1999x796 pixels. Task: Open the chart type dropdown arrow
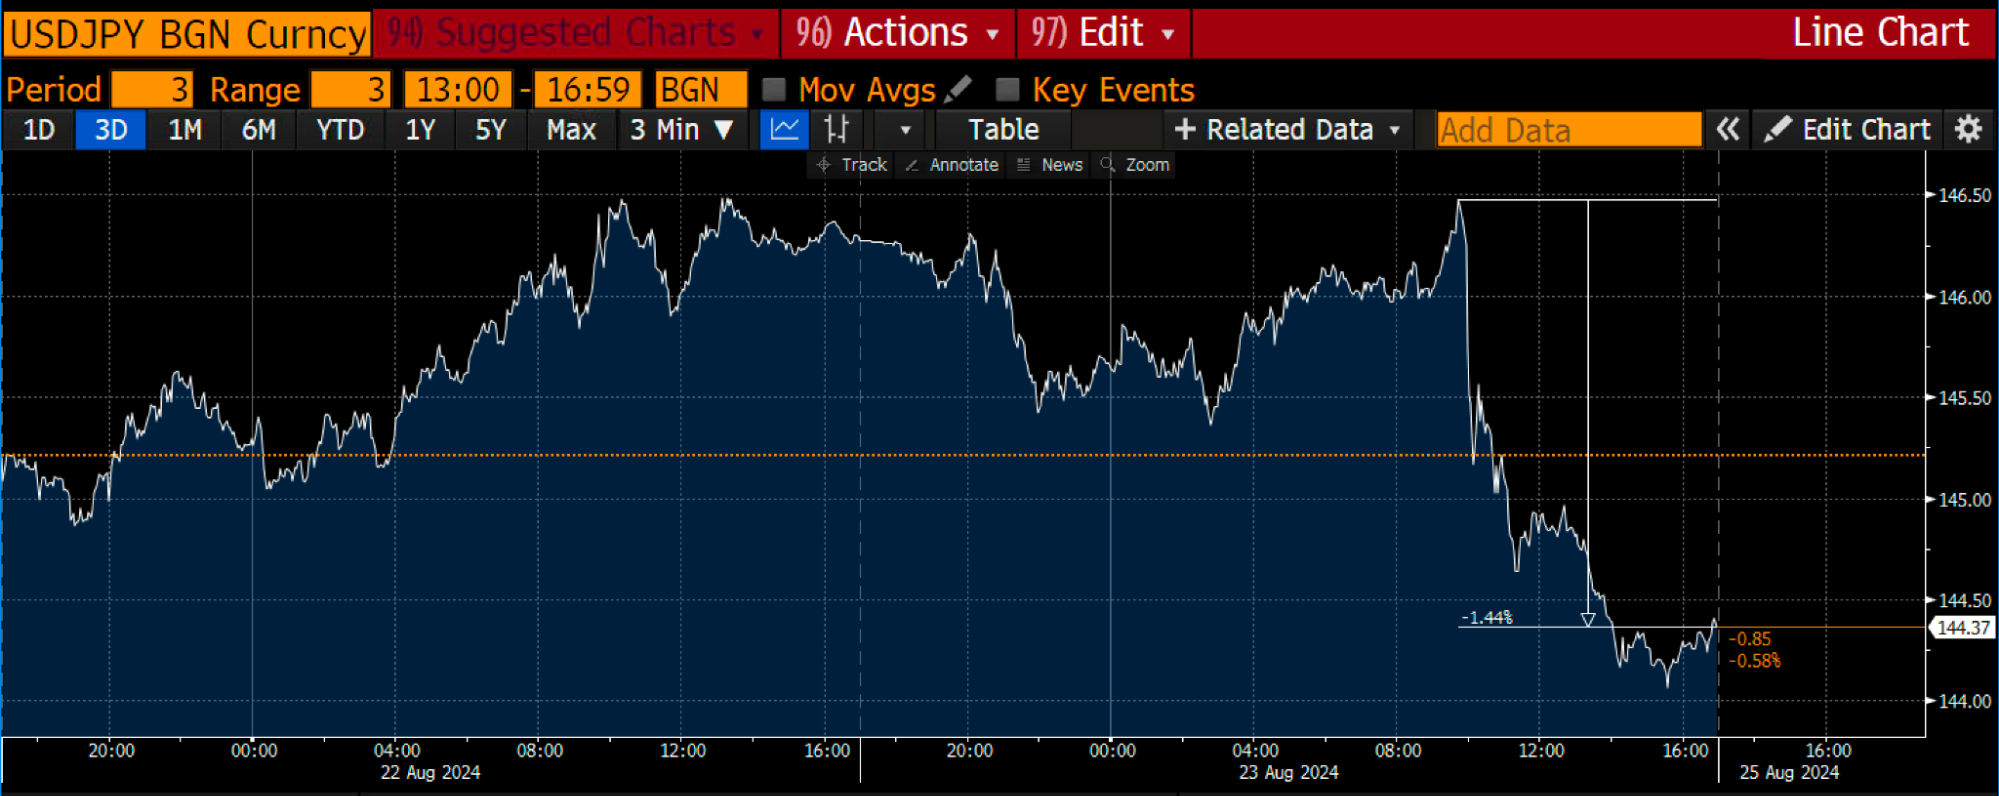click(905, 130)
